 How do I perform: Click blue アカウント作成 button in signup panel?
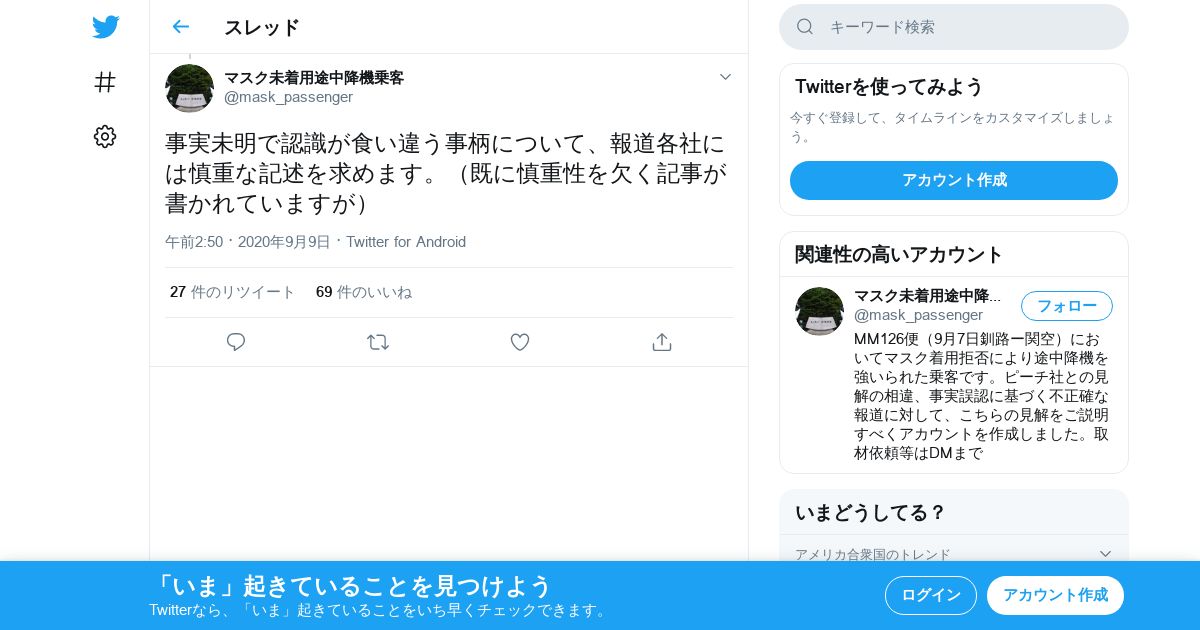point(954,180)
